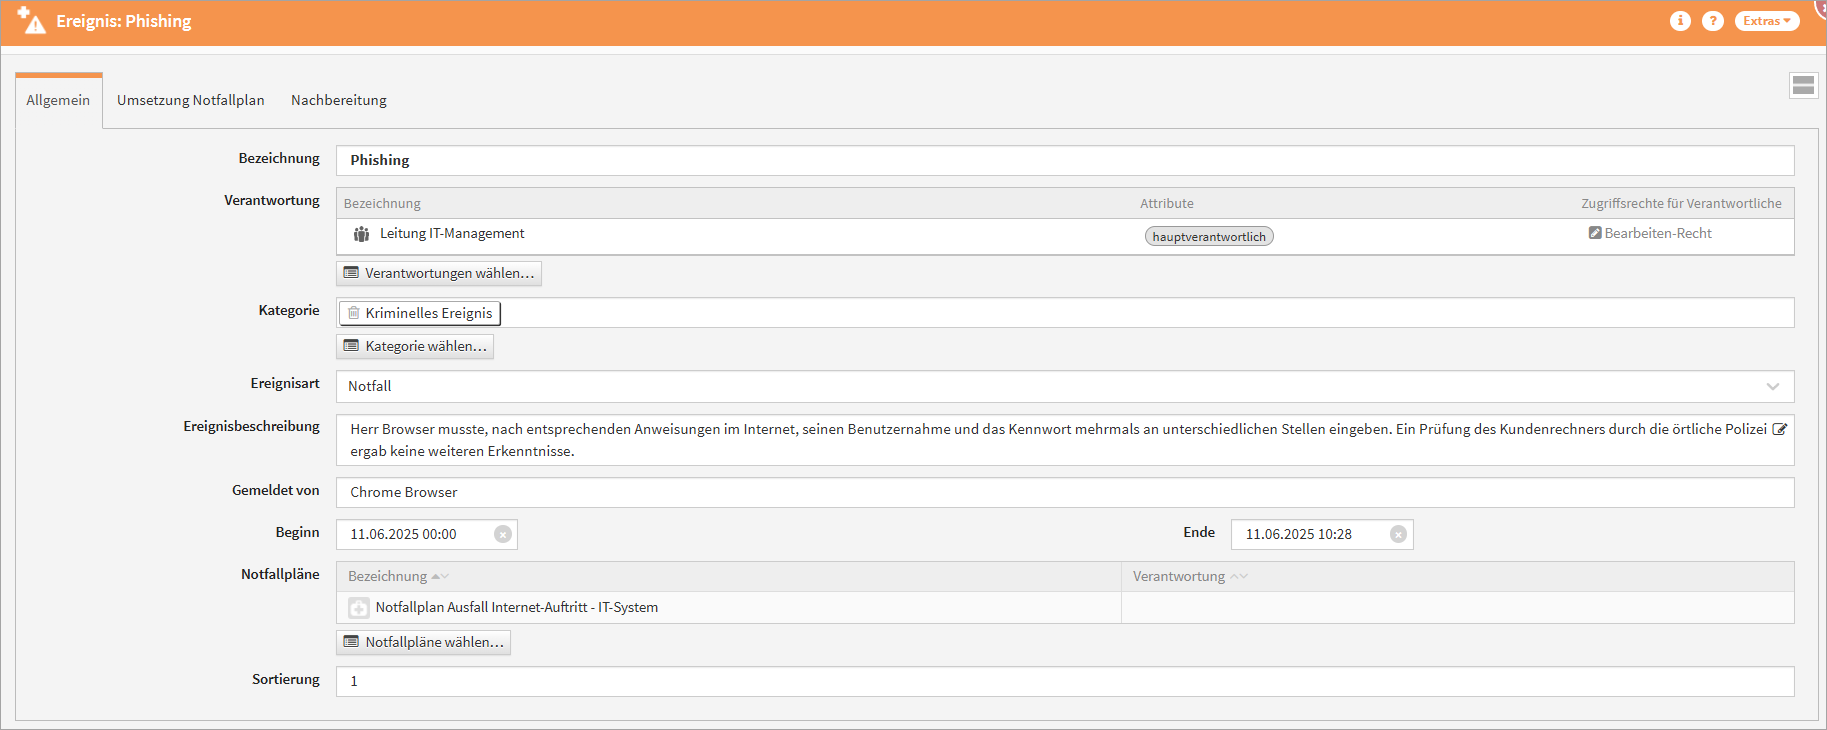Viewport: 1827px width, 730px height.
Task: Click the info icon in header
Action: (1680, 21)
